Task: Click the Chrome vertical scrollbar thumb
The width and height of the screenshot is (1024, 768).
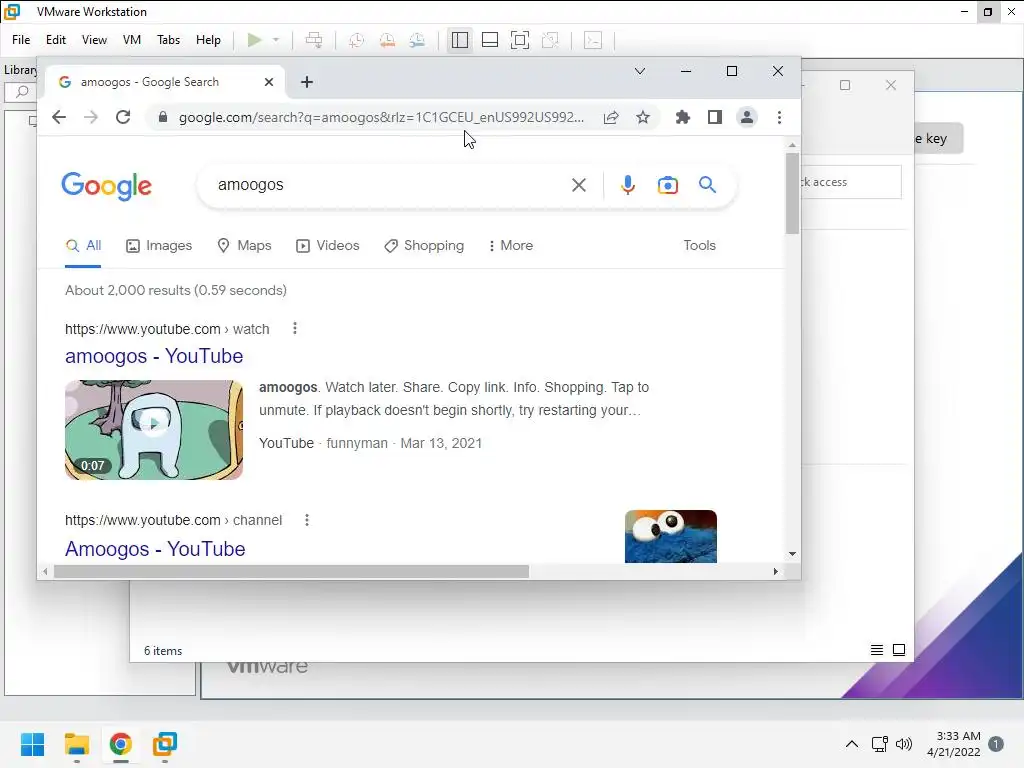Action: (x=792, y=193)
